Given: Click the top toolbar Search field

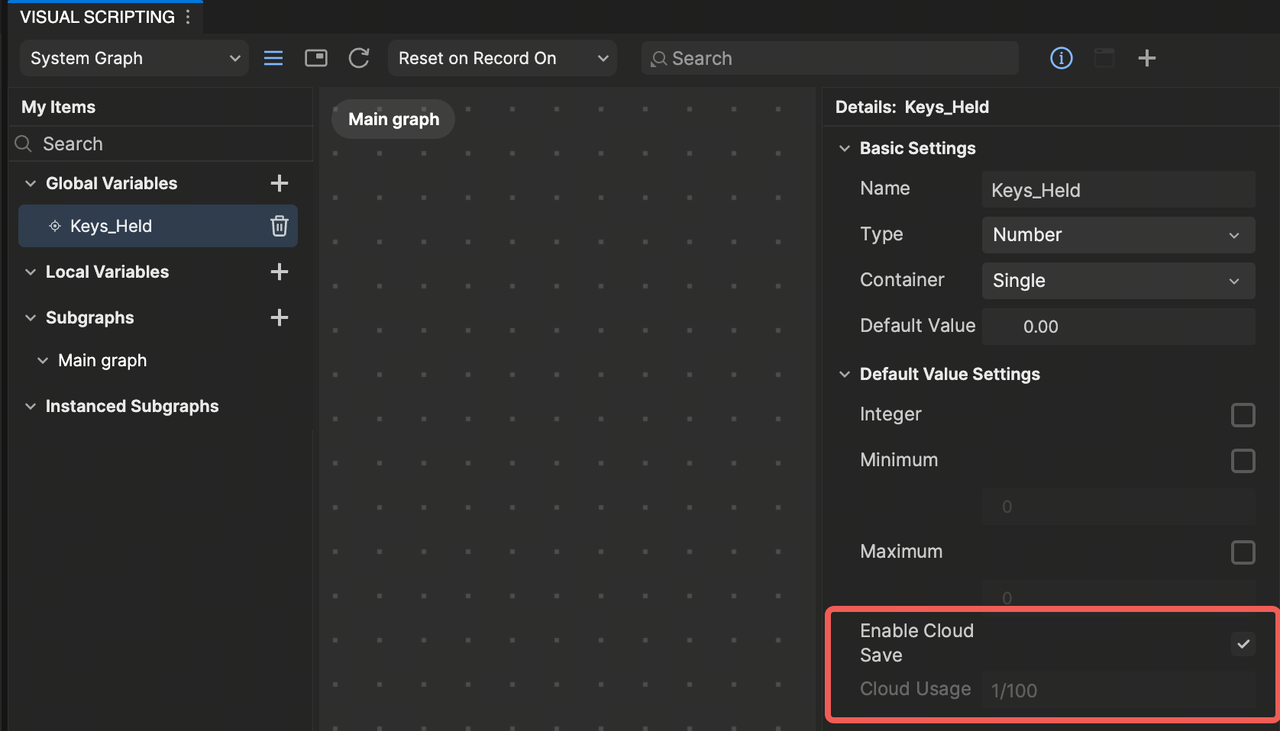Looking at the screenshot, I should point(830,58).
